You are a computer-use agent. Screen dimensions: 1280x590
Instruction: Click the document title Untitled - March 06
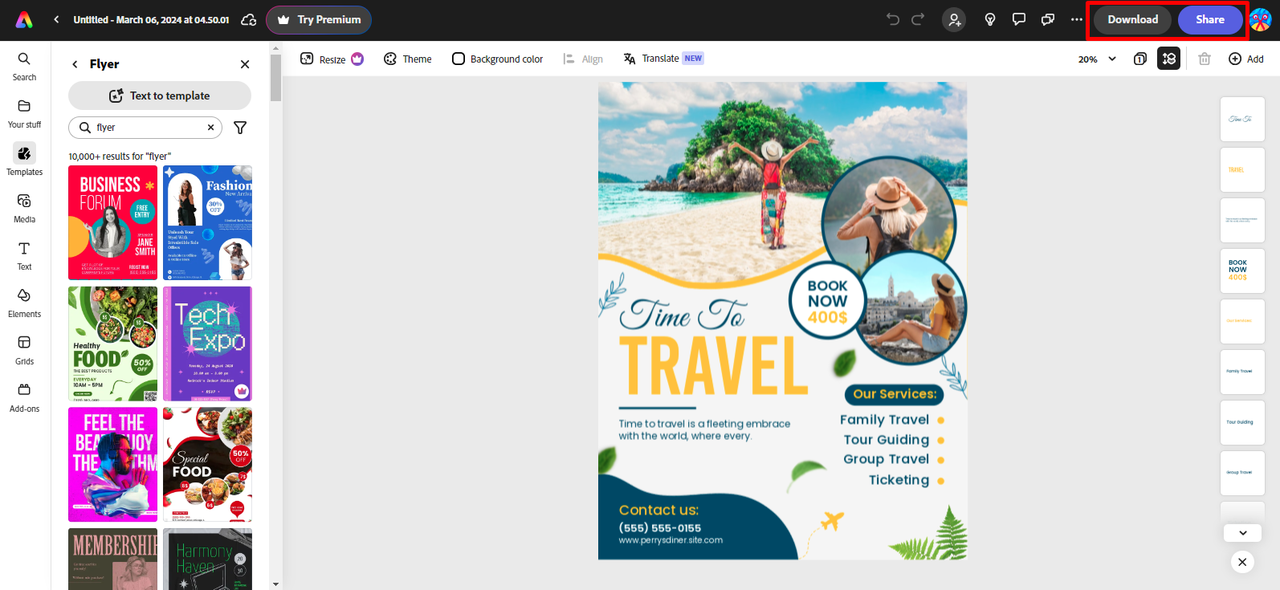(151, 20)
